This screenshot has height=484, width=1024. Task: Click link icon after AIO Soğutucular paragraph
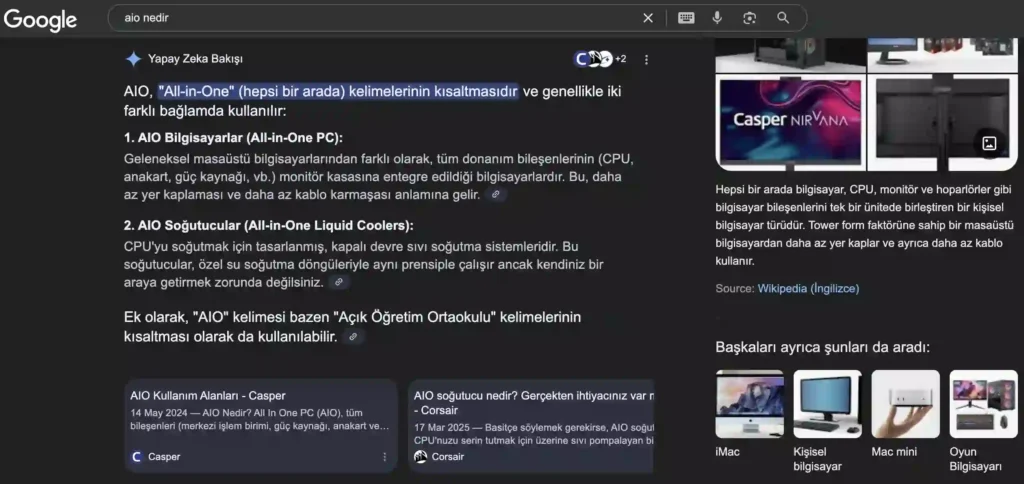338,282
